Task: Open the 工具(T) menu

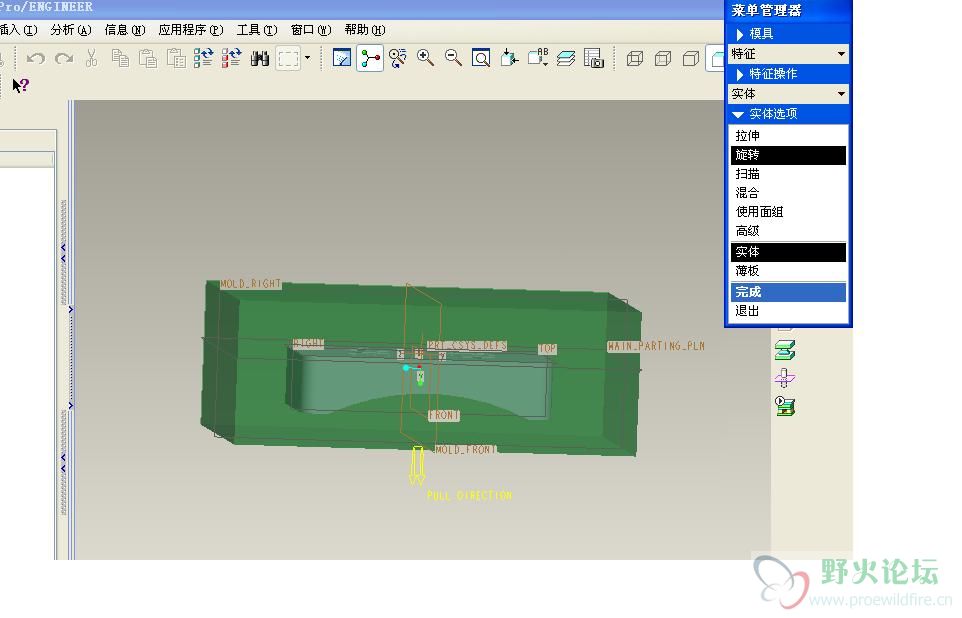Action: click(257, 29)
